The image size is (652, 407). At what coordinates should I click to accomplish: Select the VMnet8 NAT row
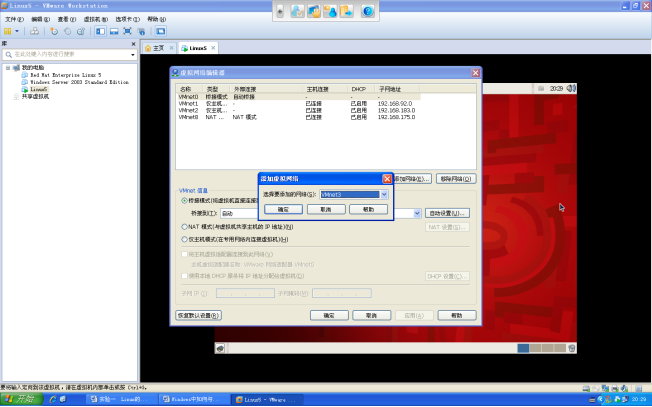click(x=299, y=117)
